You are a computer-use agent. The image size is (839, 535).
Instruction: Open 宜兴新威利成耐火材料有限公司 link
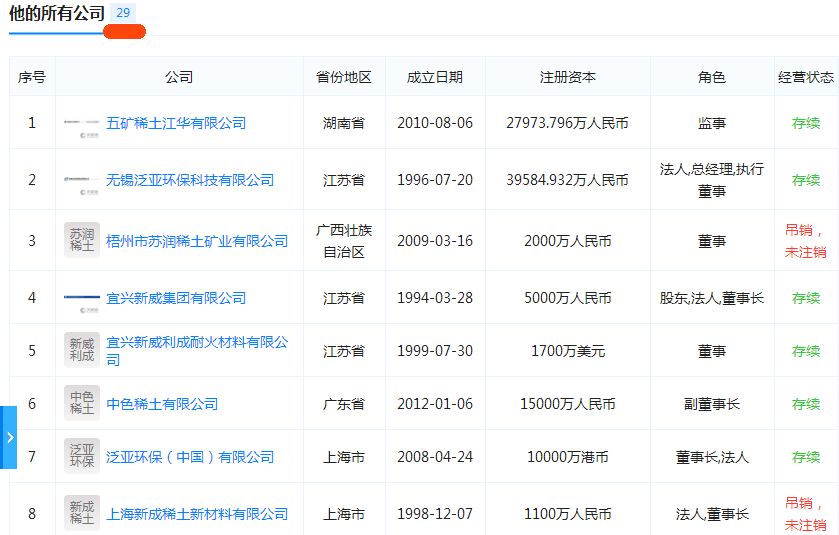click(x=197, y=350)
